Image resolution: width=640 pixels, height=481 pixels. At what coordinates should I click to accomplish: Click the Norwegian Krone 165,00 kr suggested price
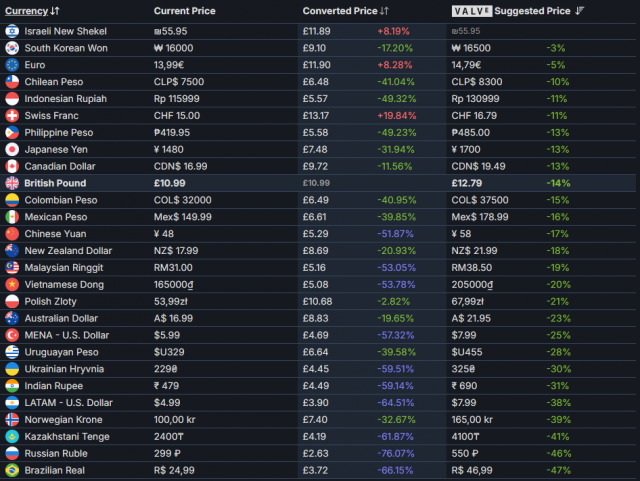coord(477,419)
